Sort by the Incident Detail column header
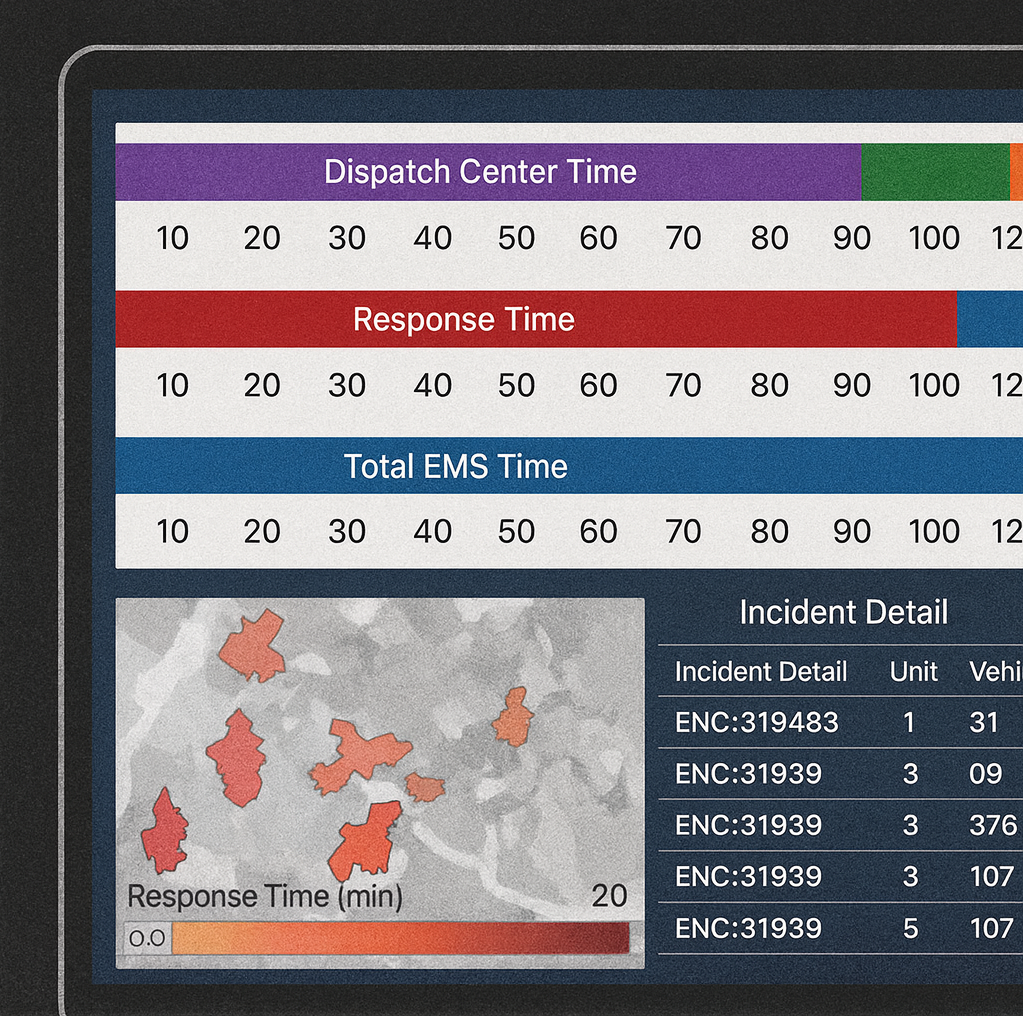Image resolution: width=1023 pixels, height=1016 pixels. [760, 671]
